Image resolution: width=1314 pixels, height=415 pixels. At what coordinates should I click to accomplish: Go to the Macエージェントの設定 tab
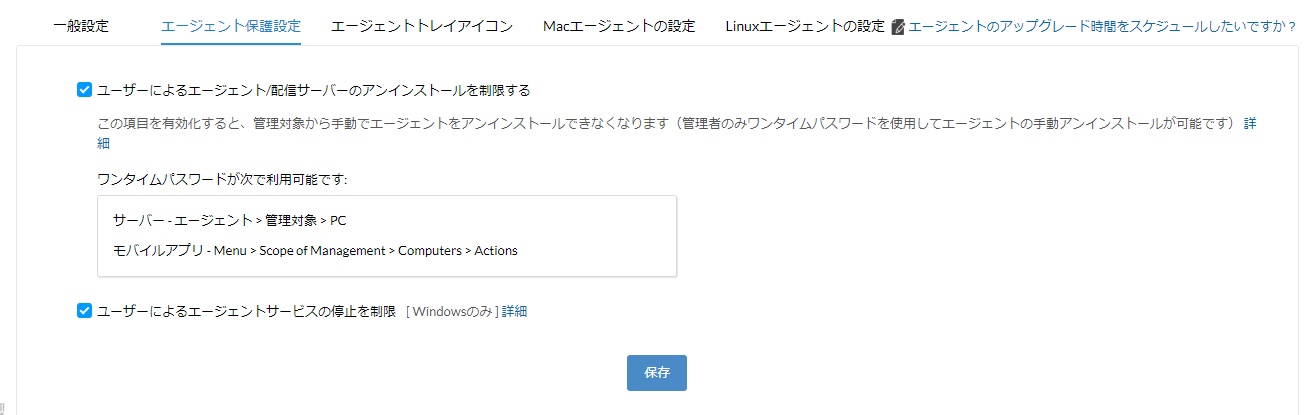(x=619, y=26)
